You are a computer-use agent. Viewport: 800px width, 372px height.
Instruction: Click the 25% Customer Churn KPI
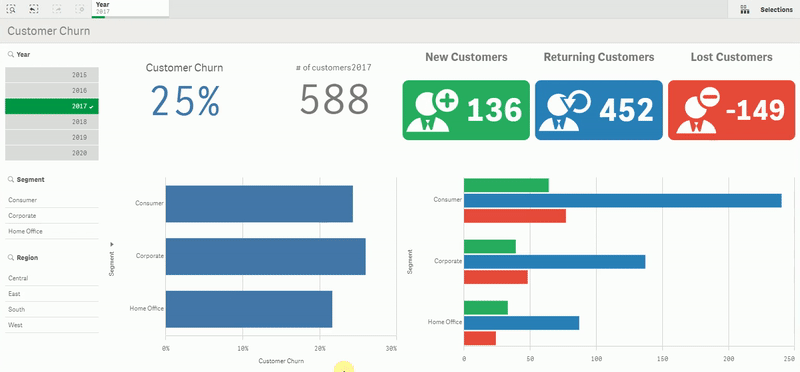click(x=185, y=101)
